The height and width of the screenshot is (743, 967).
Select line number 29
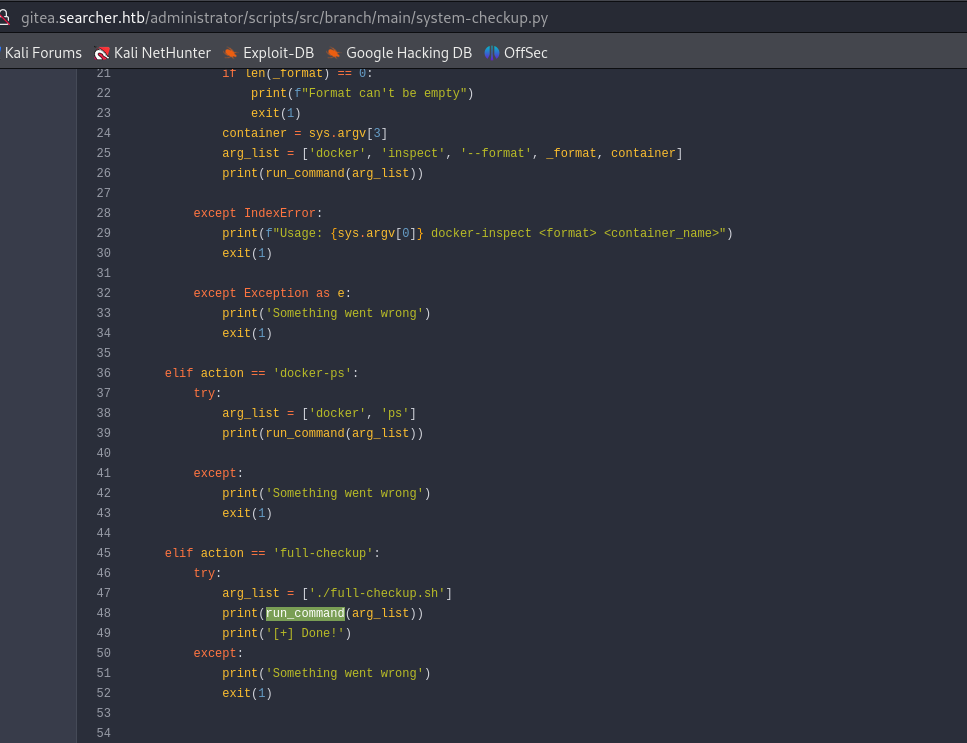[104, 233]
